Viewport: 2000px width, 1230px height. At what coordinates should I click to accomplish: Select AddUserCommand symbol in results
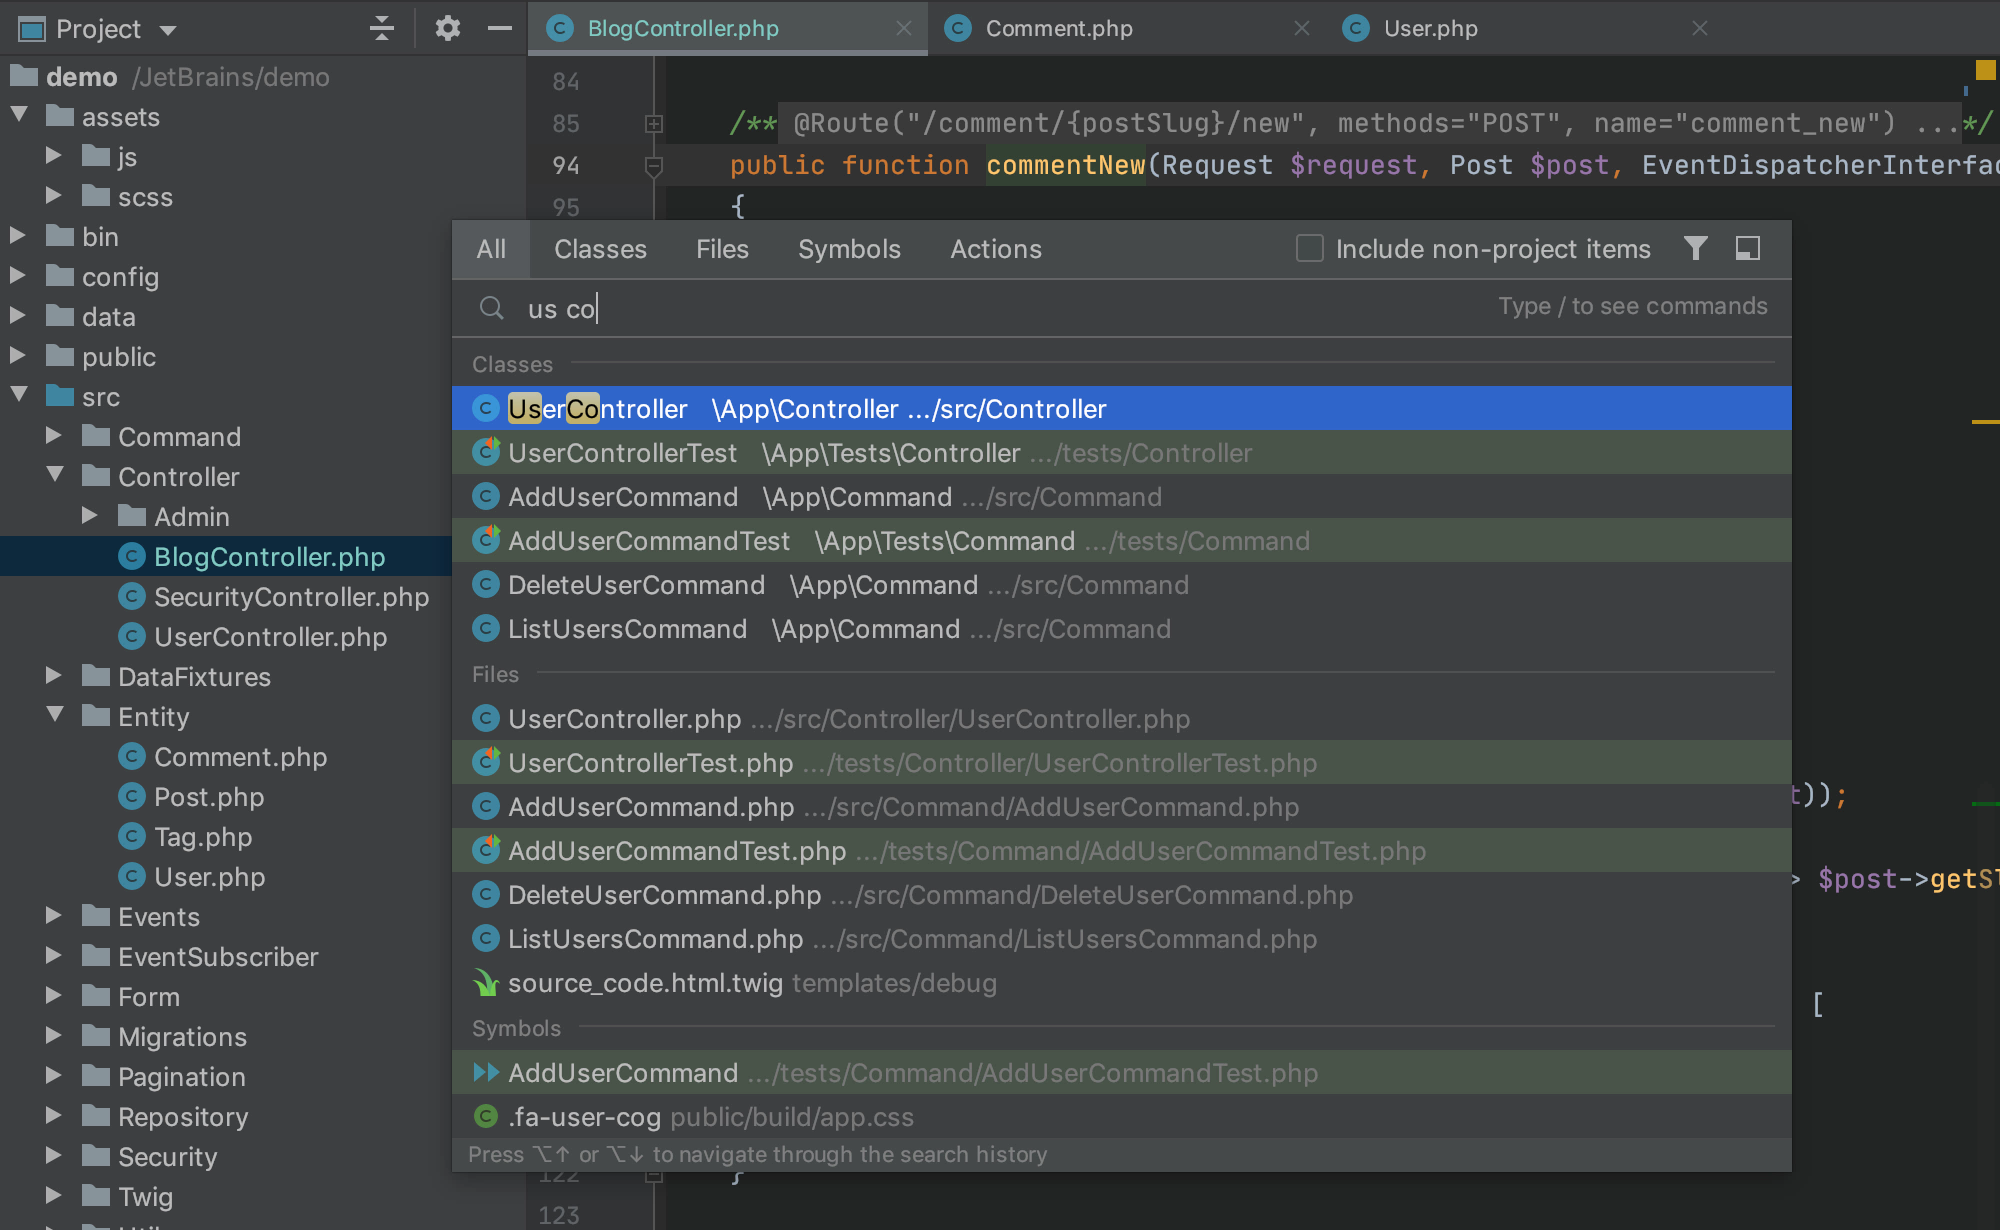(x=621, y=1071)
